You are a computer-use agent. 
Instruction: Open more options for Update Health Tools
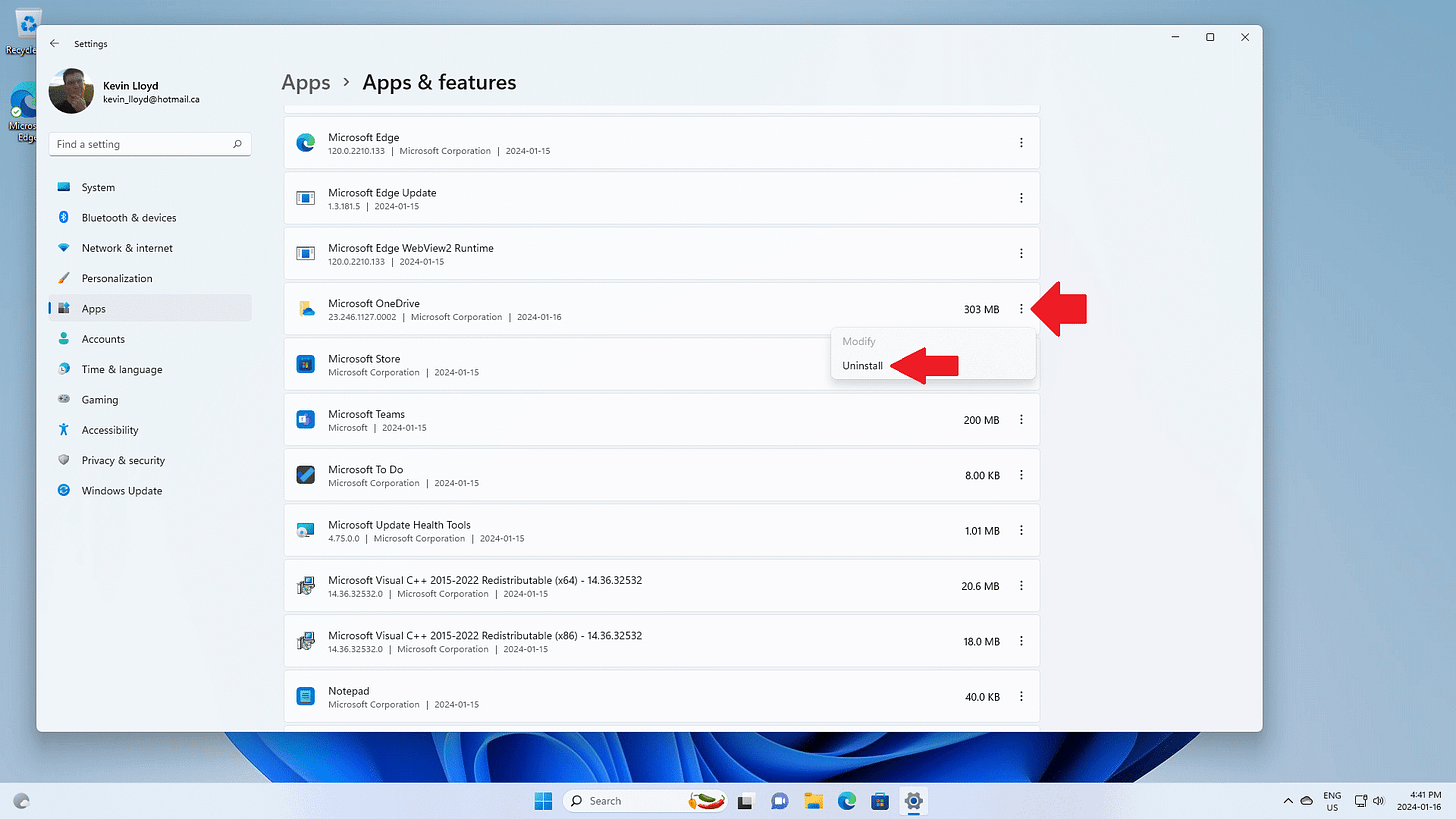pyautogui.click(x=1021, y=530)
